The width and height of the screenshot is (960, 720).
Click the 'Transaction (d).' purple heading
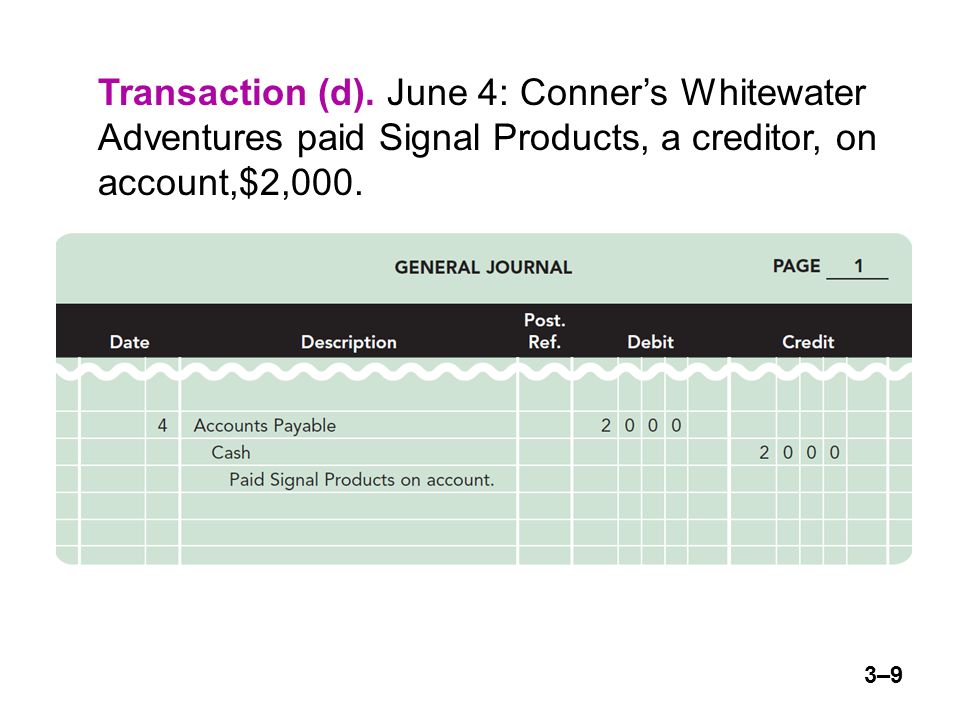click(236, 93)
